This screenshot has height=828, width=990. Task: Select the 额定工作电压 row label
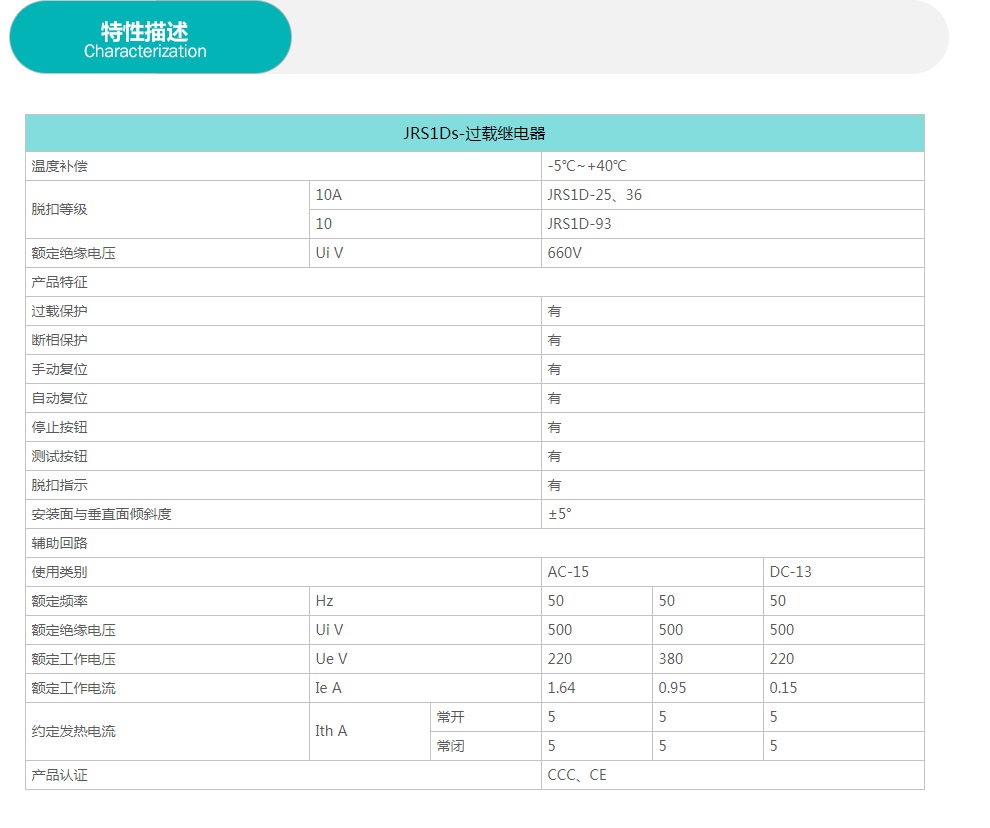[73, 660]
